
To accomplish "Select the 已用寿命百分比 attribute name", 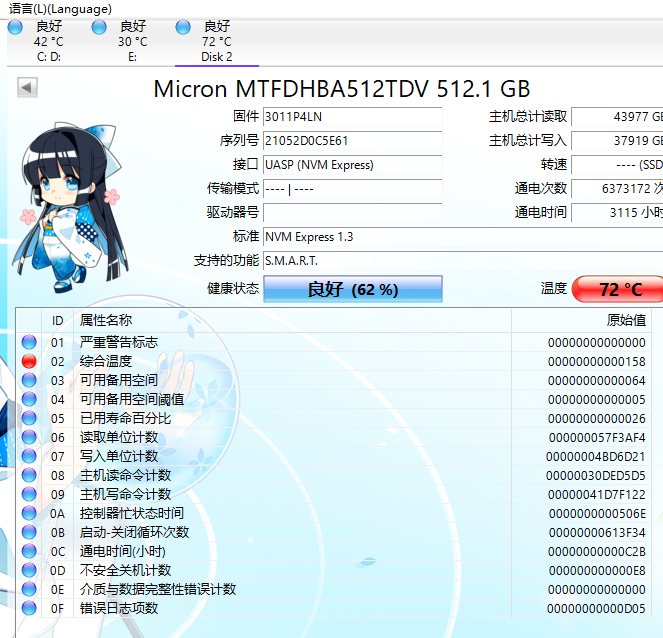I will point(126,418).
